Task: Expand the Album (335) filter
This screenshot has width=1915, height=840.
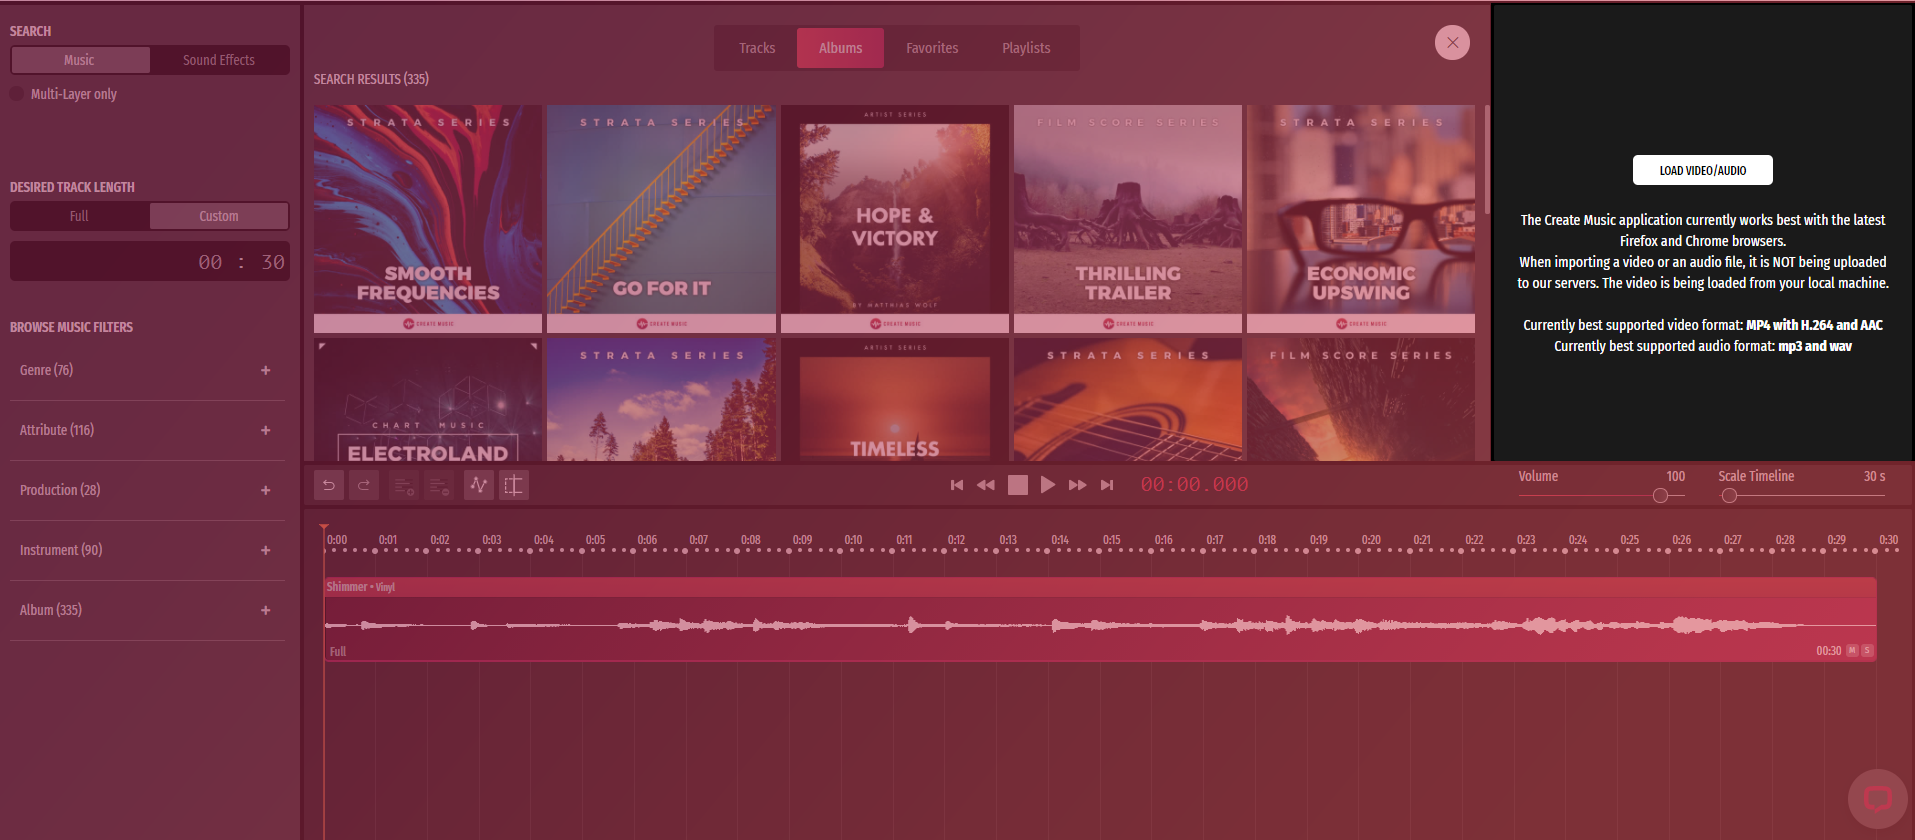Action: point(147,610)
